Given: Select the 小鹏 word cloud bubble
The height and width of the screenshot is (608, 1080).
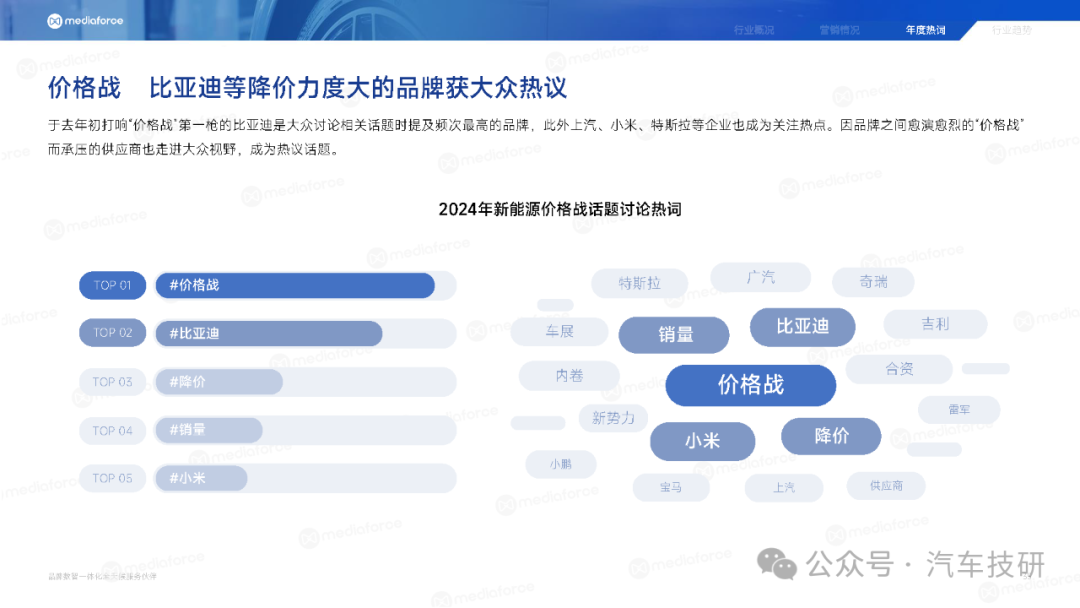Looking at the screenshot, I should (561, 465).
